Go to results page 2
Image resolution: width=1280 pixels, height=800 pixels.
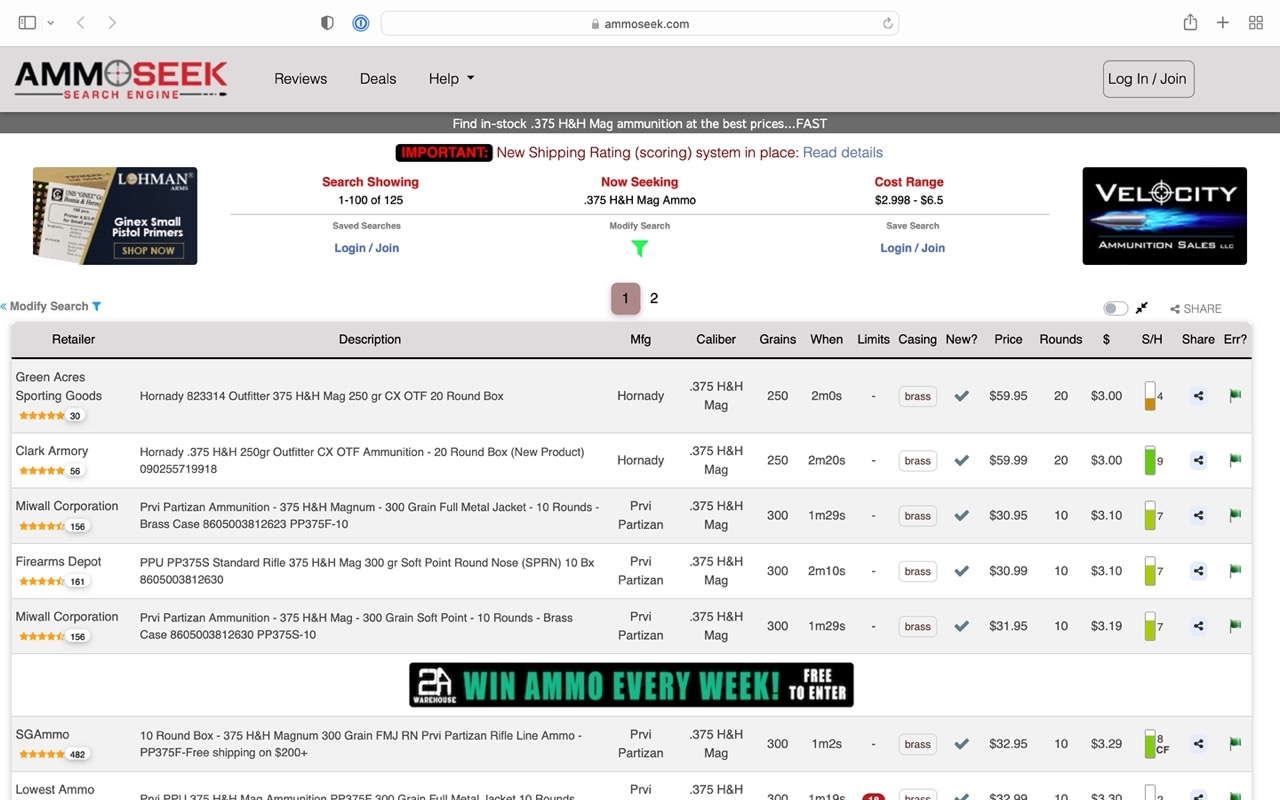(654, 298)
